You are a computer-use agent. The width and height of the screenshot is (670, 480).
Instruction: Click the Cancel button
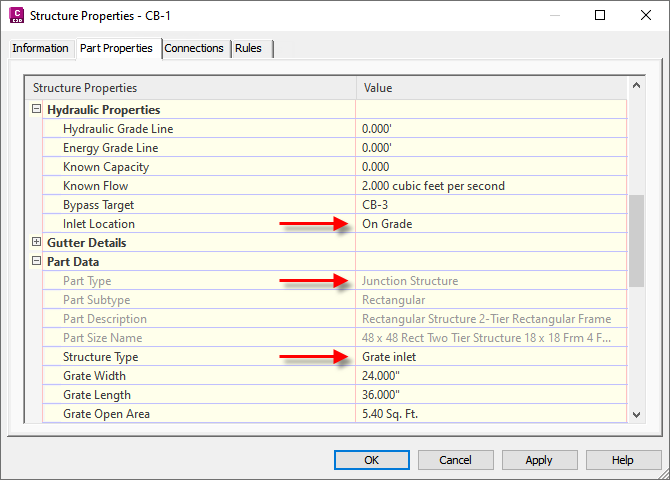tap(455, 460)
